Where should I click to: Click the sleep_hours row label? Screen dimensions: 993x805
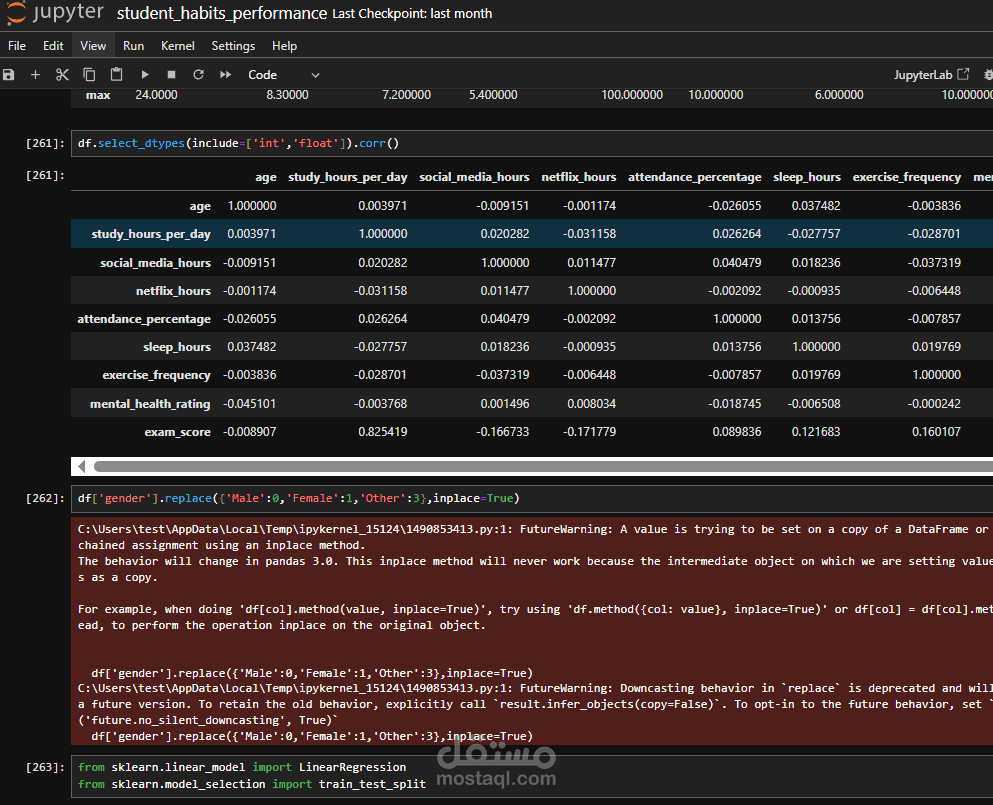click(x=177, y=346)
